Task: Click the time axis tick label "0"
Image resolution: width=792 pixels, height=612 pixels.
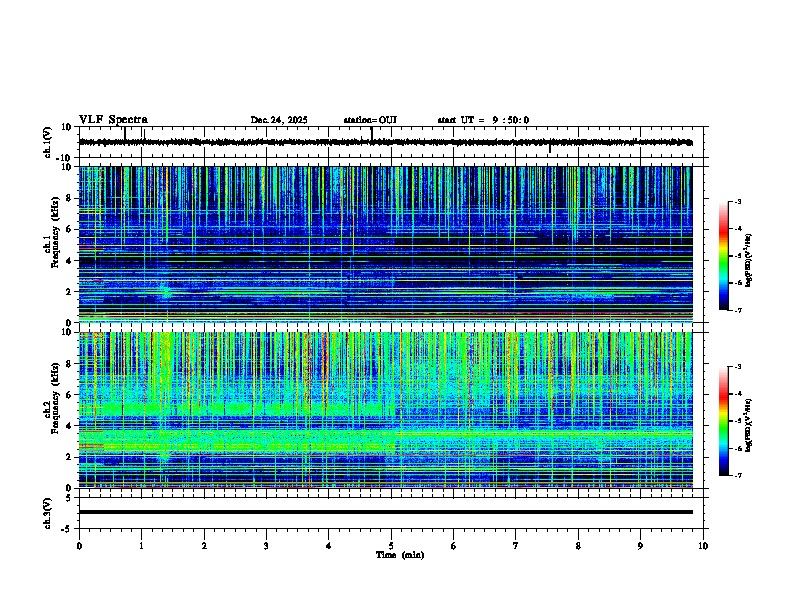Action: click(79, 545)
